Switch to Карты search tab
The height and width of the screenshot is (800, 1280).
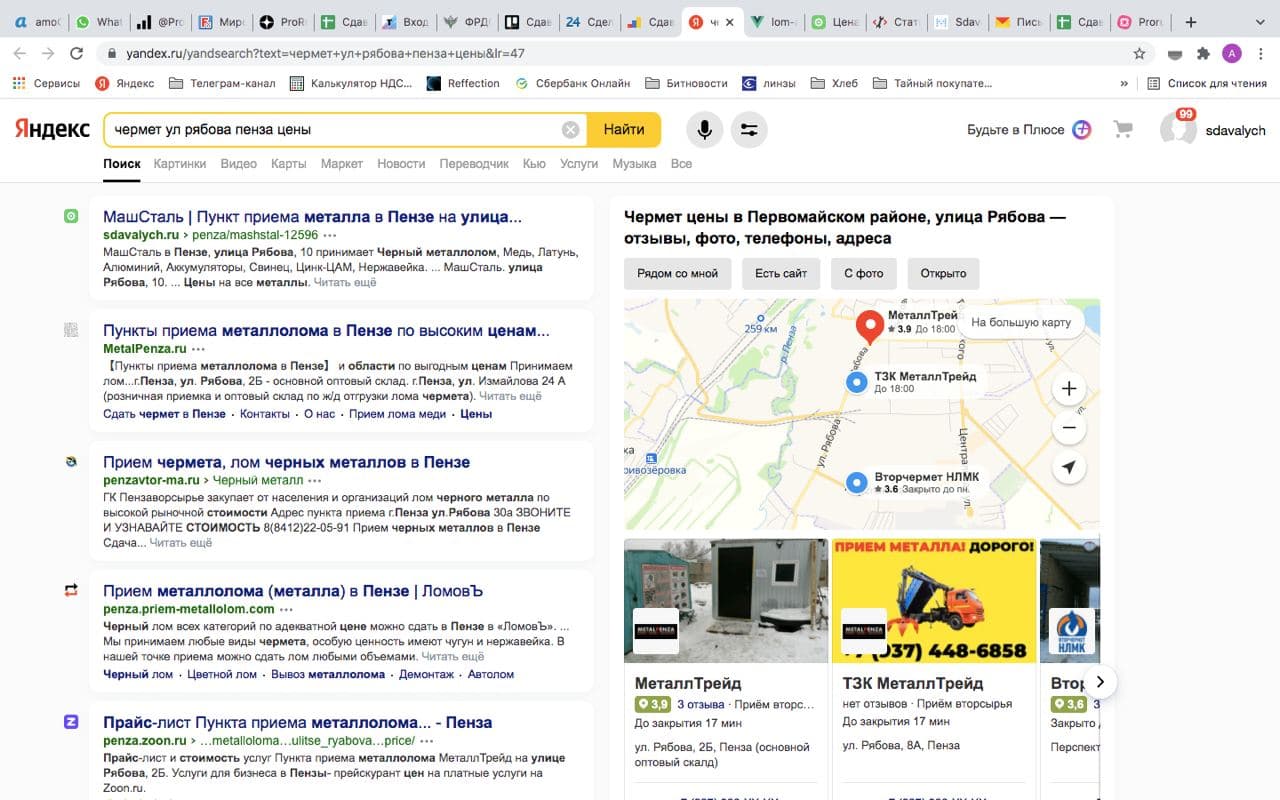pyautogui.click(x=289, y=163)
